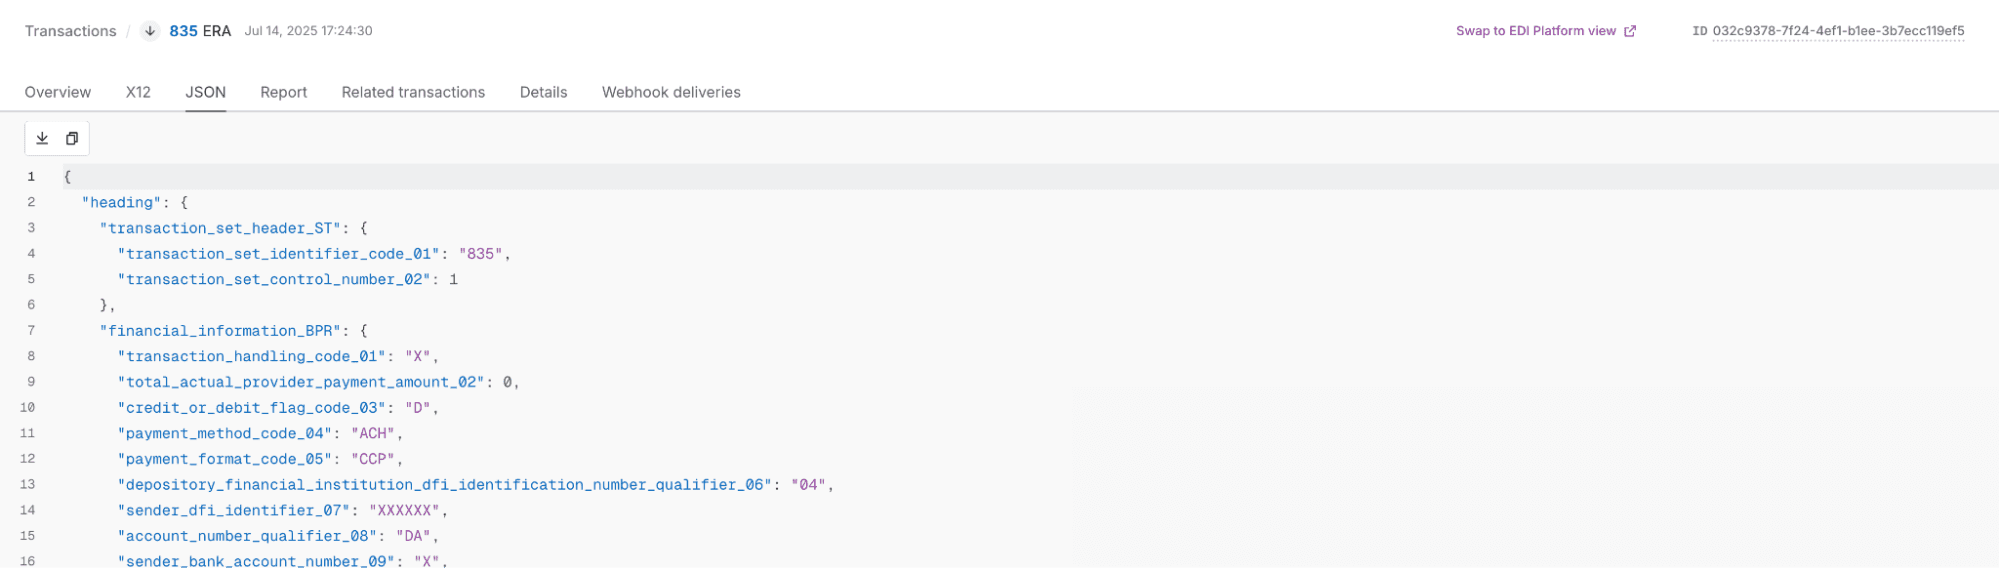The width and height of the screenshot is (1999, 569).
Task: Click the "CCP" value
Action: pyautogui.click(x=373, y=459)
